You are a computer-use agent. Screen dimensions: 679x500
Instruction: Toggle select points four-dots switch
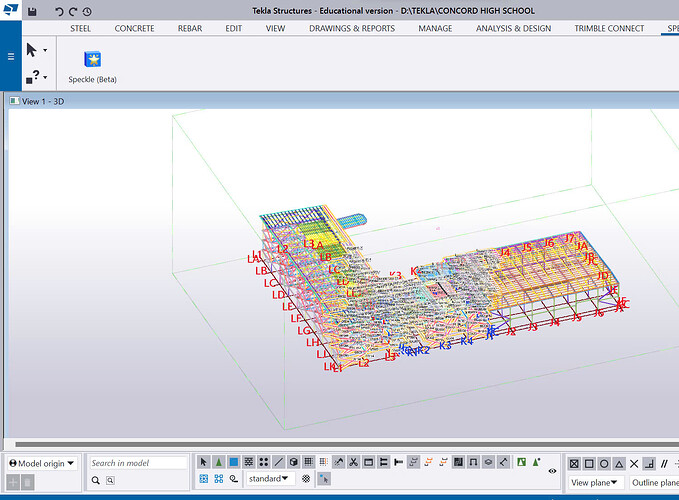pos(264,462)
